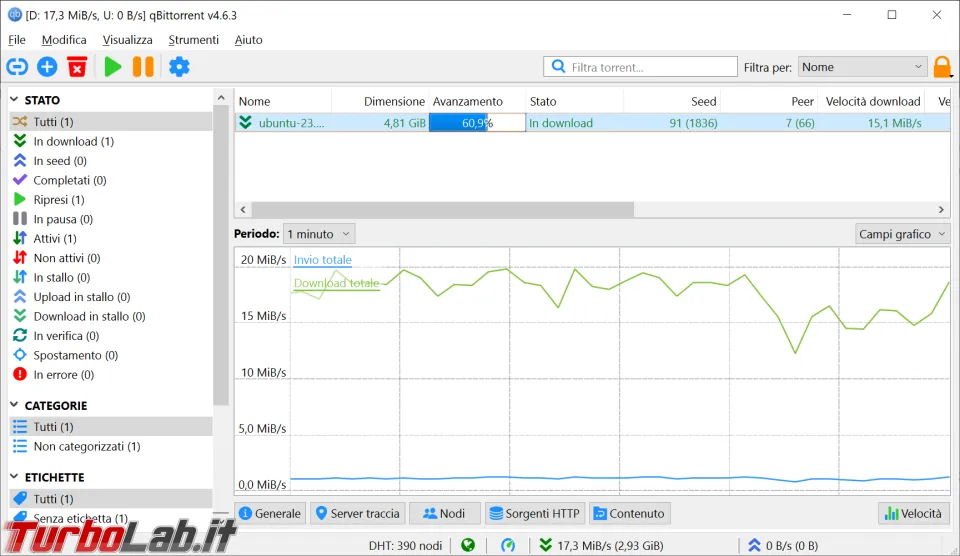This screenshot has width=960, height=556.
Task: Open the Strumenti menu
Action: pyautogui.click(x=193, y=40)
